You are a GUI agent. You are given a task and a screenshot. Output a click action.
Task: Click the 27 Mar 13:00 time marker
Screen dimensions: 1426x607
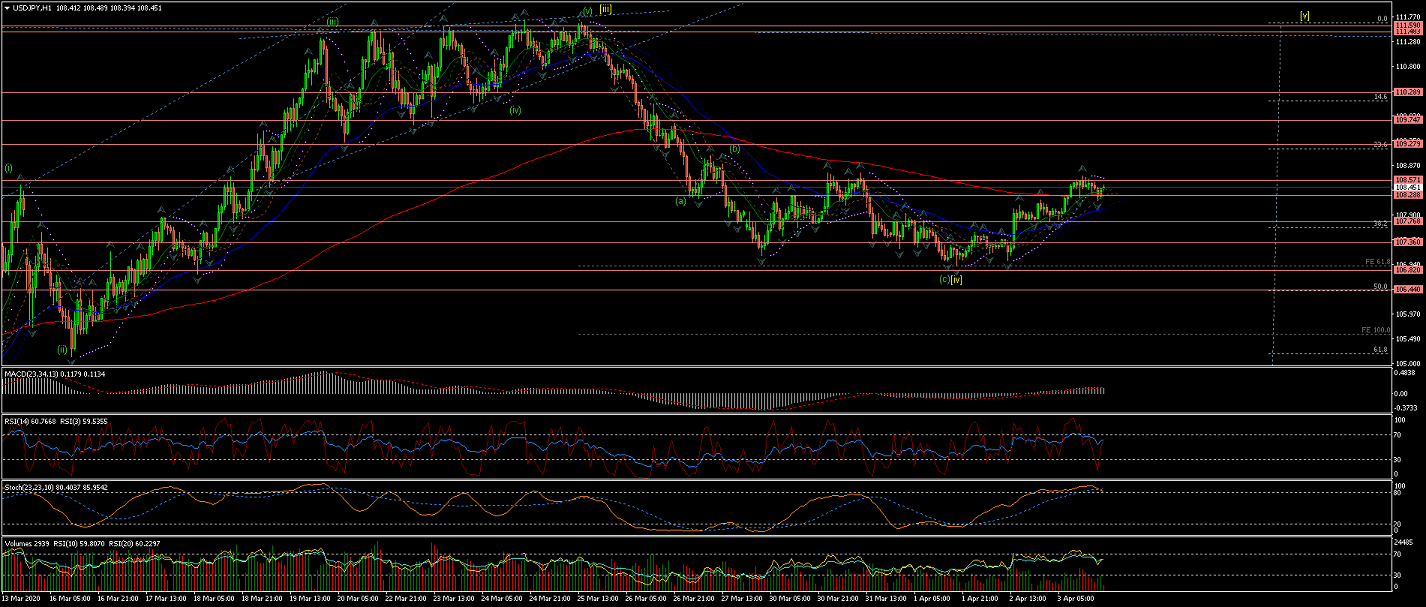(x=742, y=599)
